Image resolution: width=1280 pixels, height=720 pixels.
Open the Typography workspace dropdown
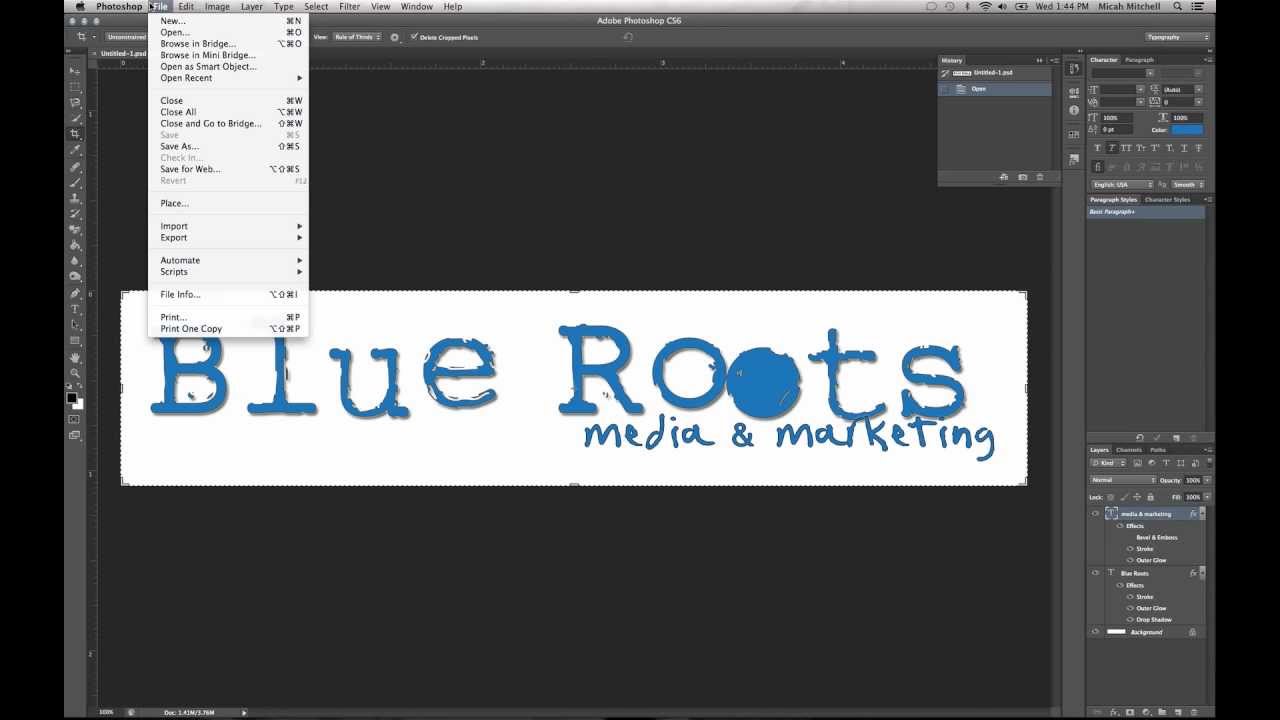click(1177, 37)
